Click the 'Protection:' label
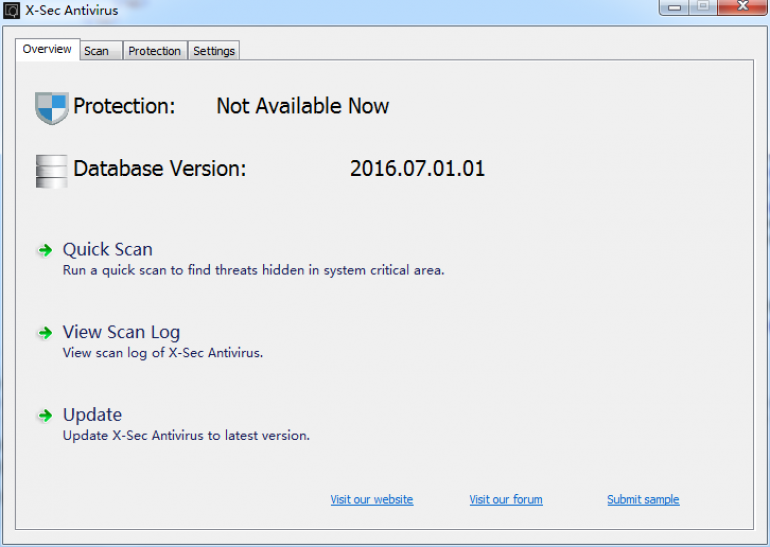The image size is (770, 547). pyautogui.click(x=124, y=106)
